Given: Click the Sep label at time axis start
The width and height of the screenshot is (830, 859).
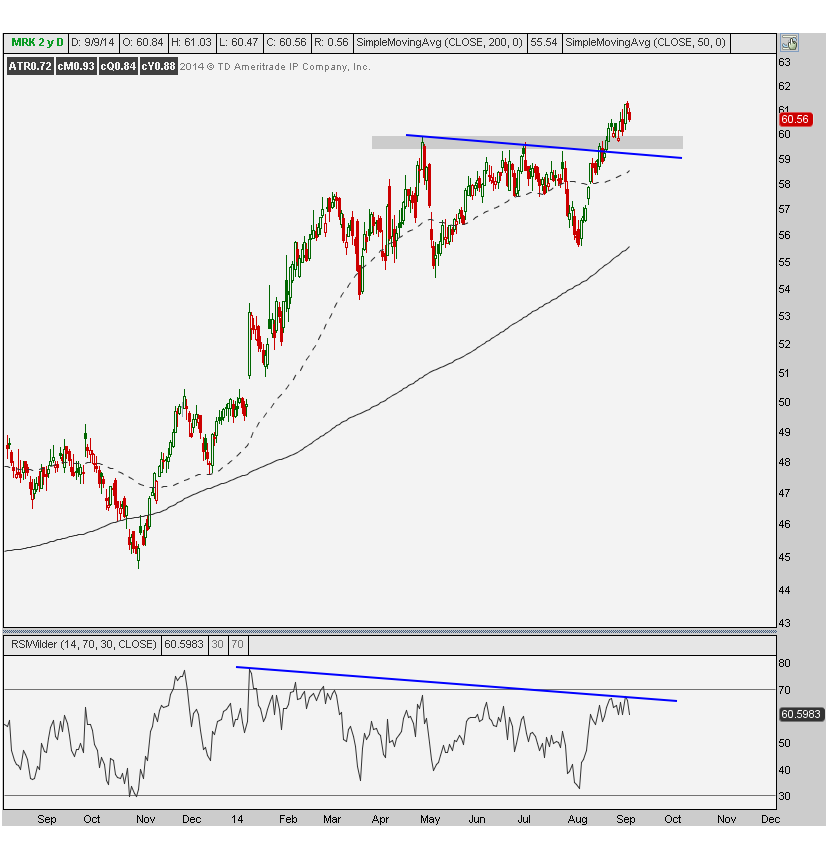Looking at the screenshot, I should point(47,819).
